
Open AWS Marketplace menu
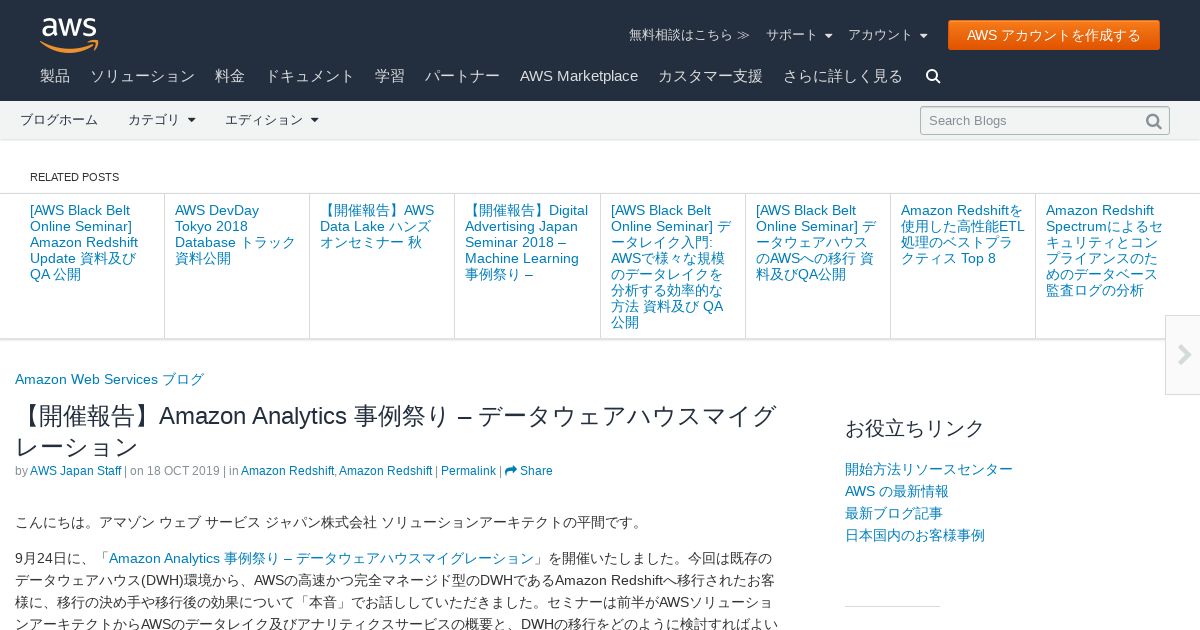[579, 76]
